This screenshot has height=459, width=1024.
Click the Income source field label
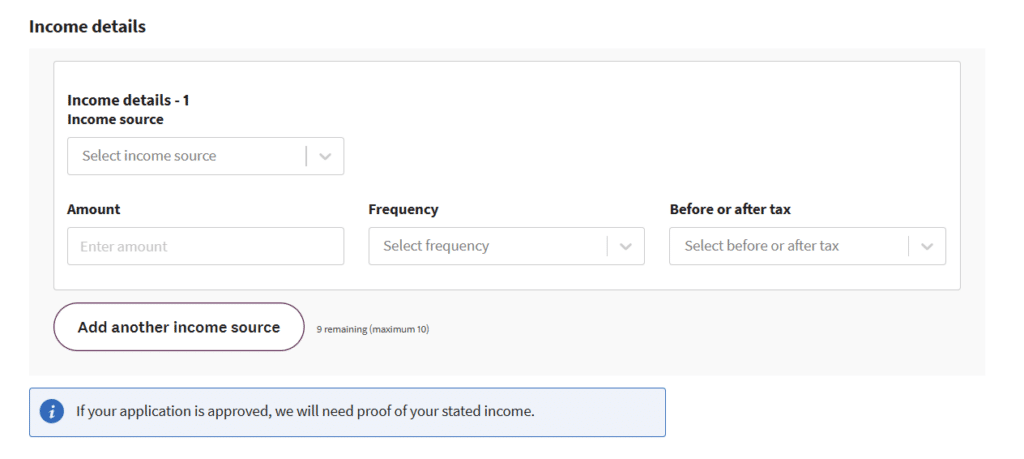pos(115,119)
